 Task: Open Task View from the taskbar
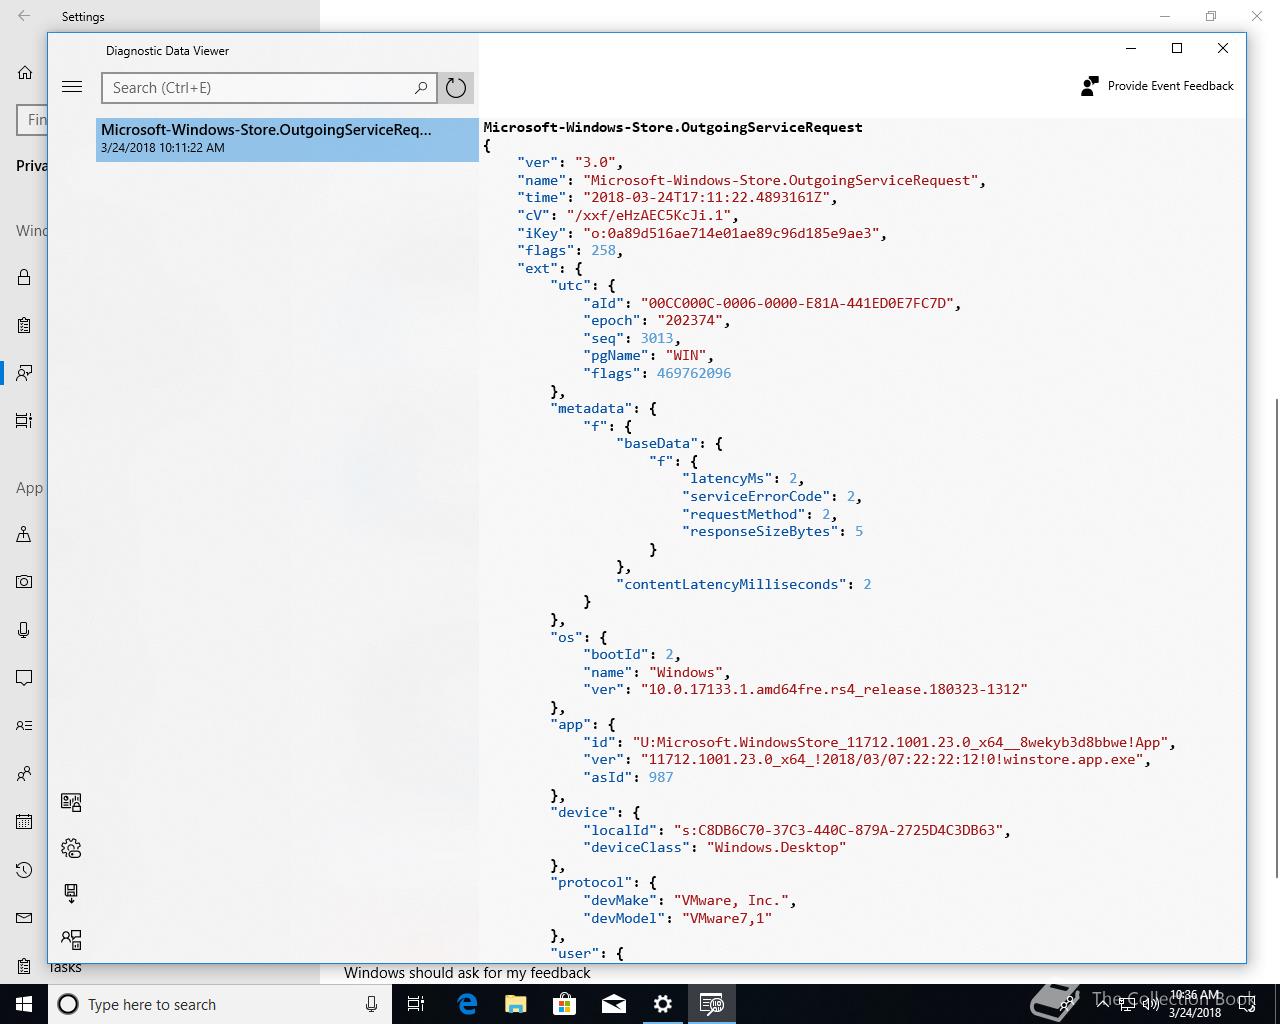pyautogui.click(x=416, y=1004)
